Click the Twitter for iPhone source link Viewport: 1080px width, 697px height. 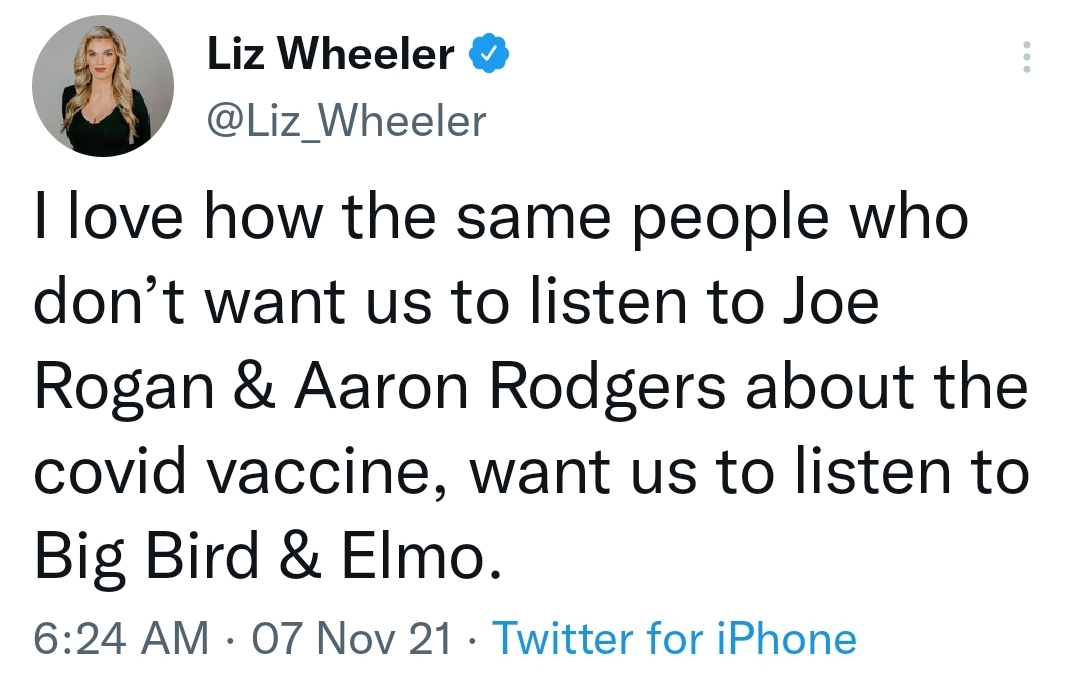click(675, 638)
